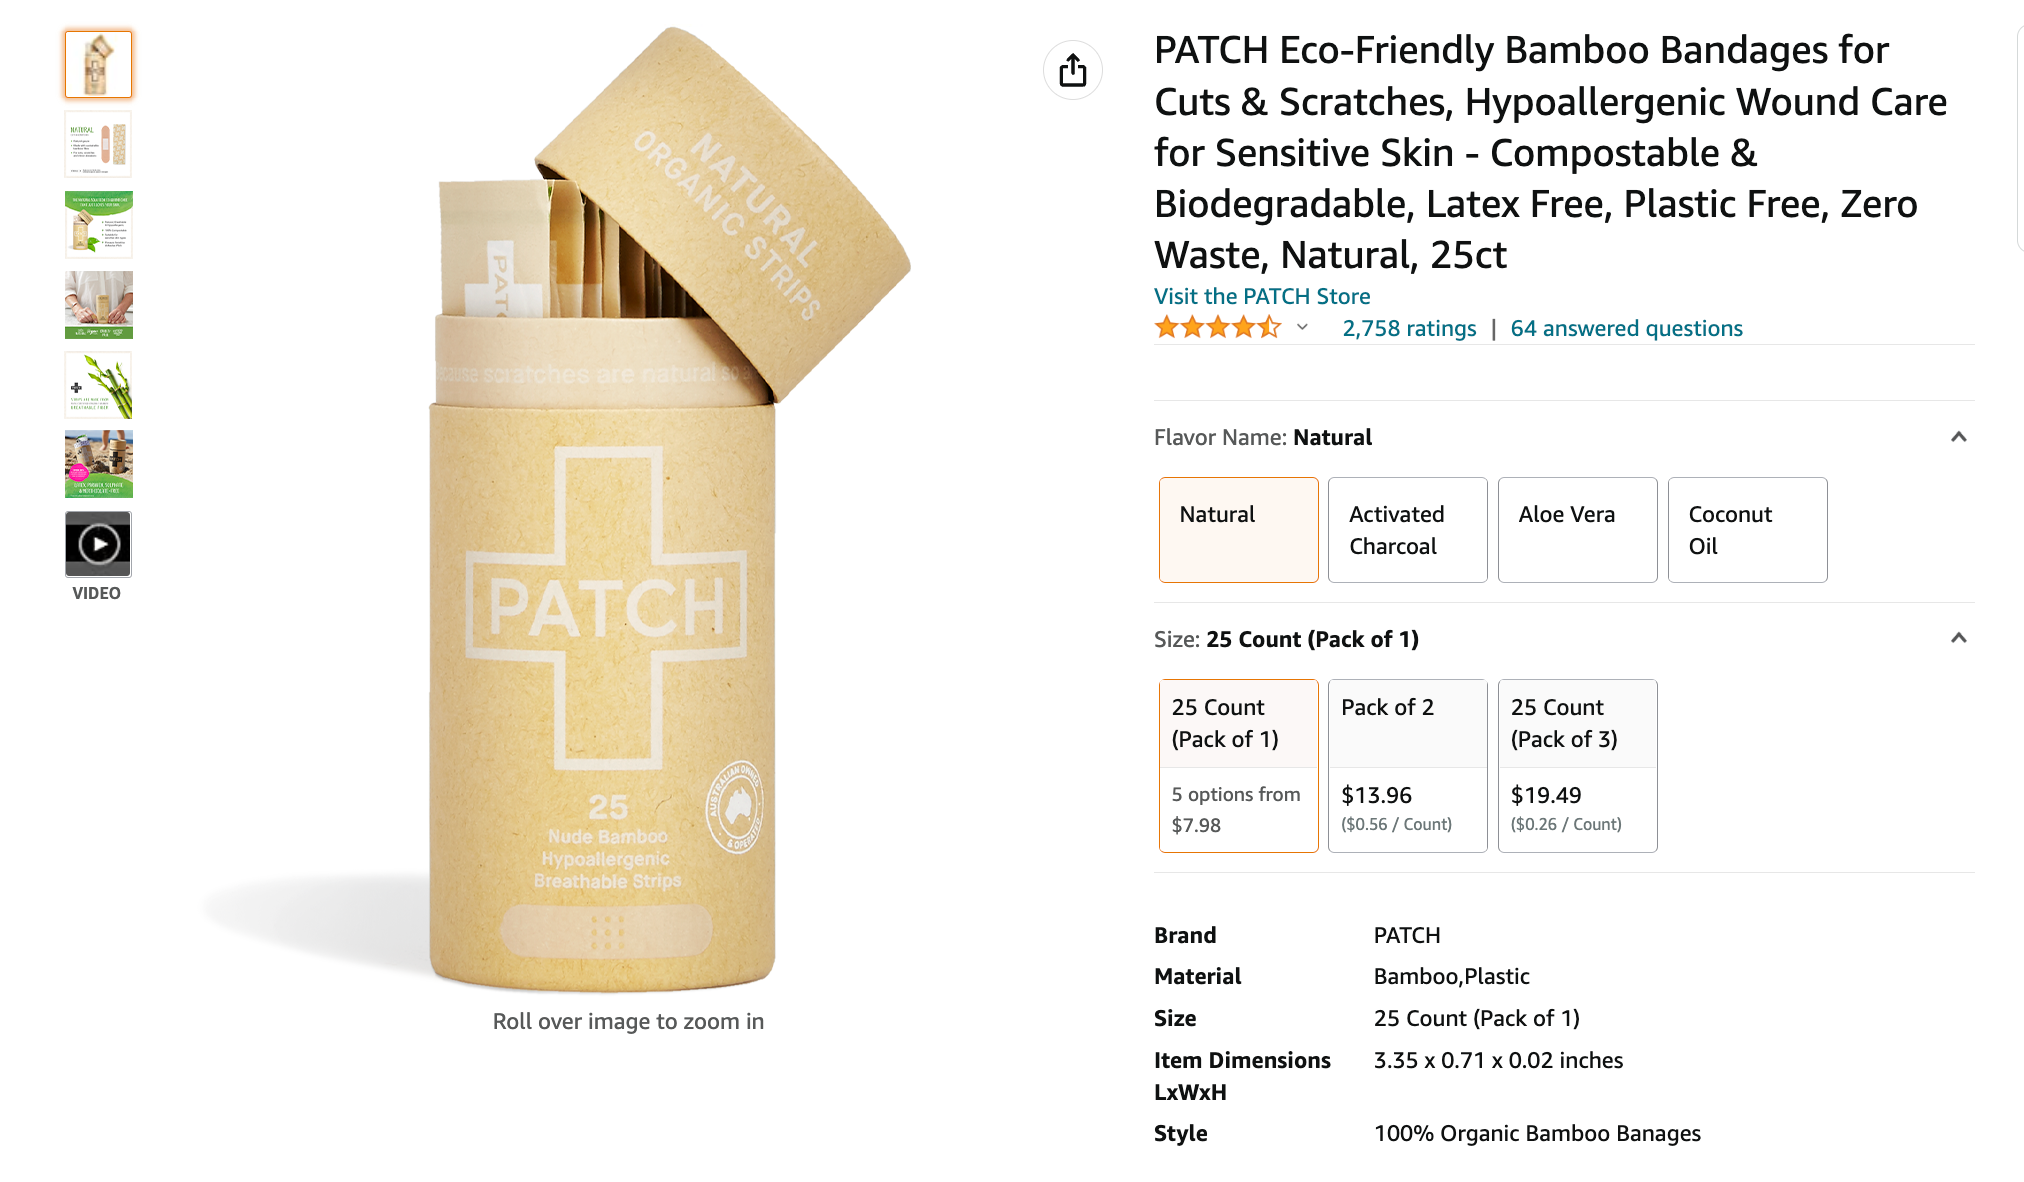Select the Activated Charcoal flavor
This screenshot has height=1182, width=2024.
tap(1407, 530)
